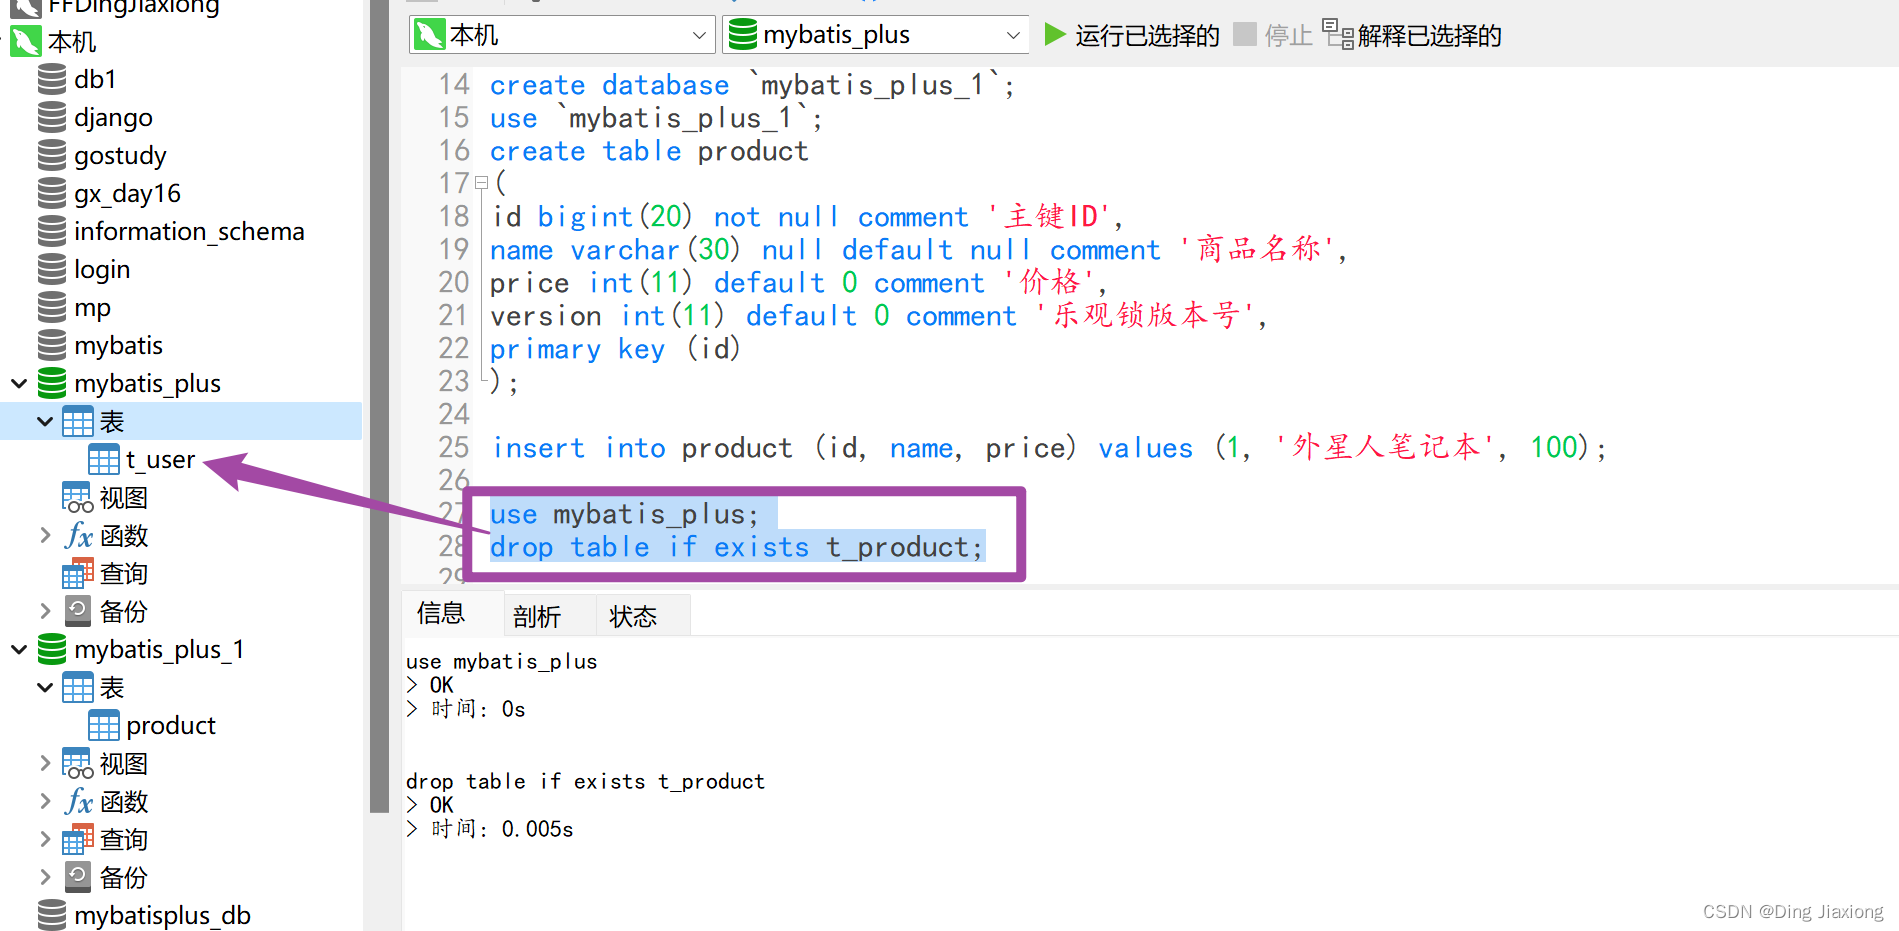The image size is (1899, 931).
Task: Collapse the mybatis_plus database node
Action: pos(19,383)
